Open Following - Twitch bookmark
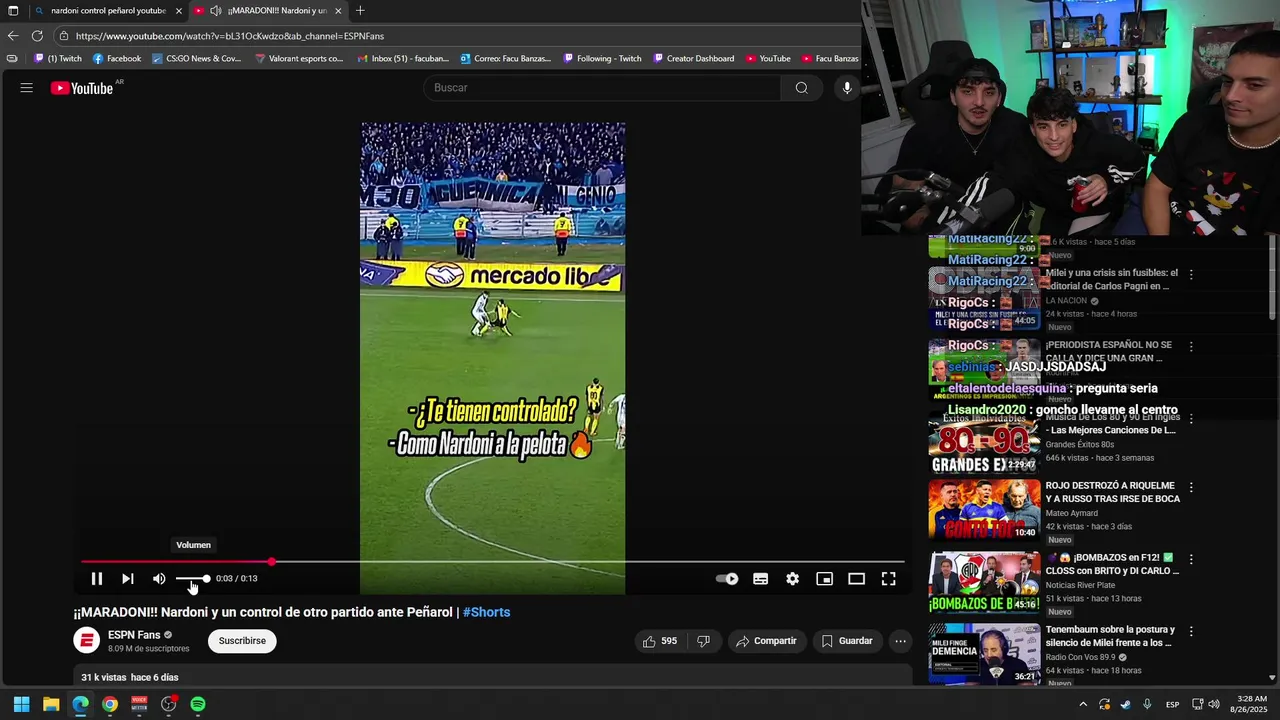1280x720 pixels. coord(602,59)
